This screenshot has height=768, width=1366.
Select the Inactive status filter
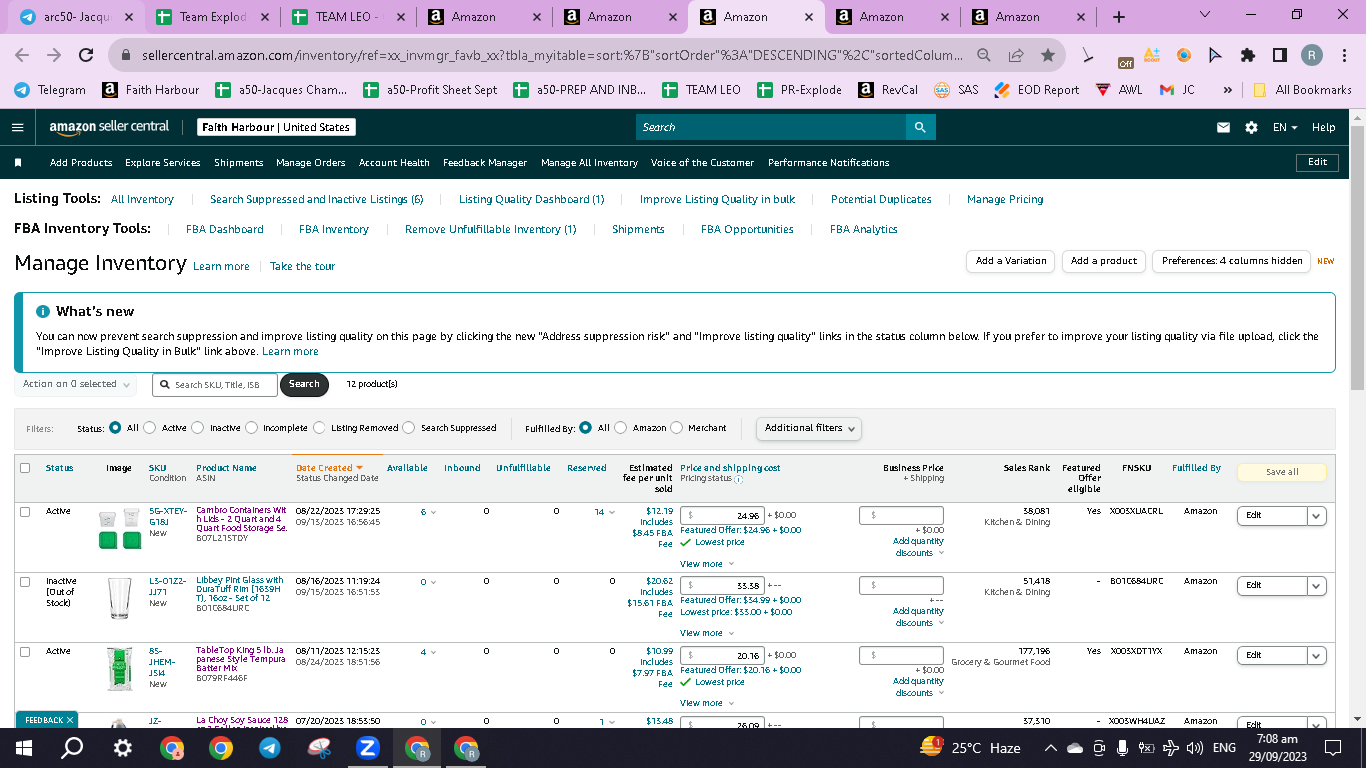pyautogui.click(x=198, y=428)
